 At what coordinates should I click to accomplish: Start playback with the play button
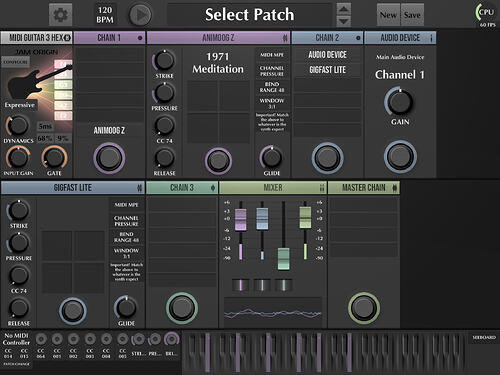(x=140, y=15)
